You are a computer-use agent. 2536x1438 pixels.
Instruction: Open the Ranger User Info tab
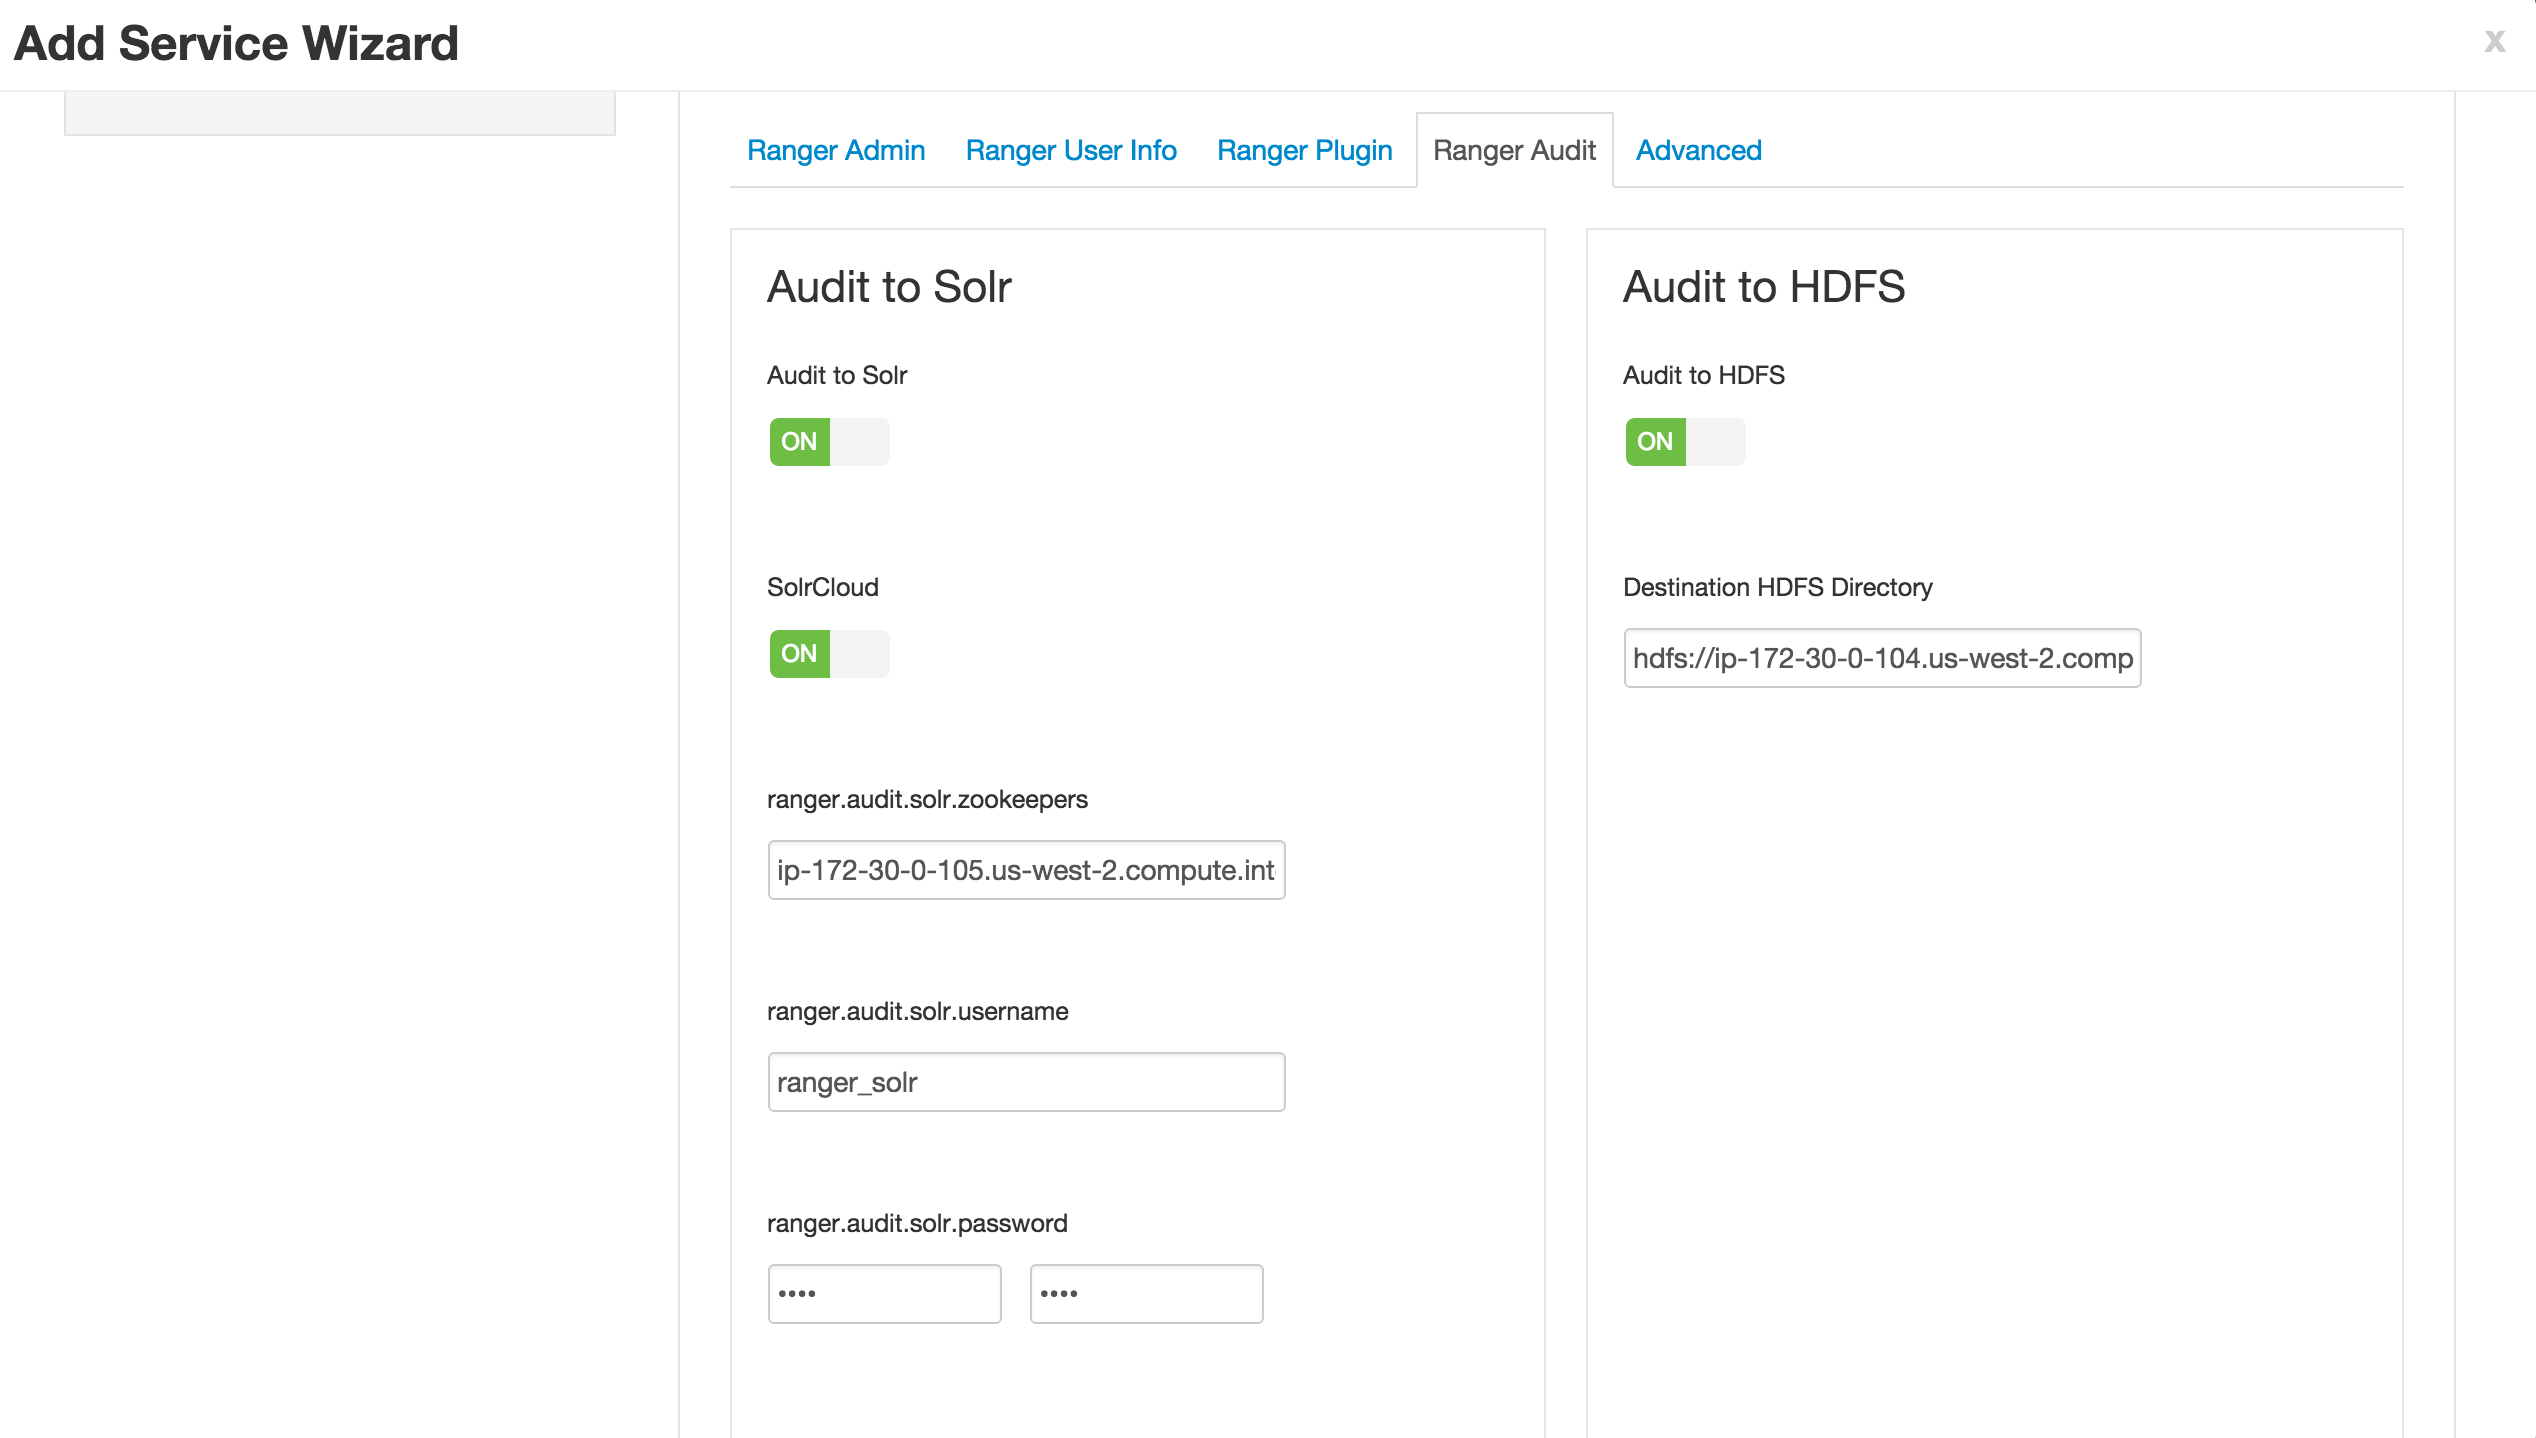click(1071, 150)
